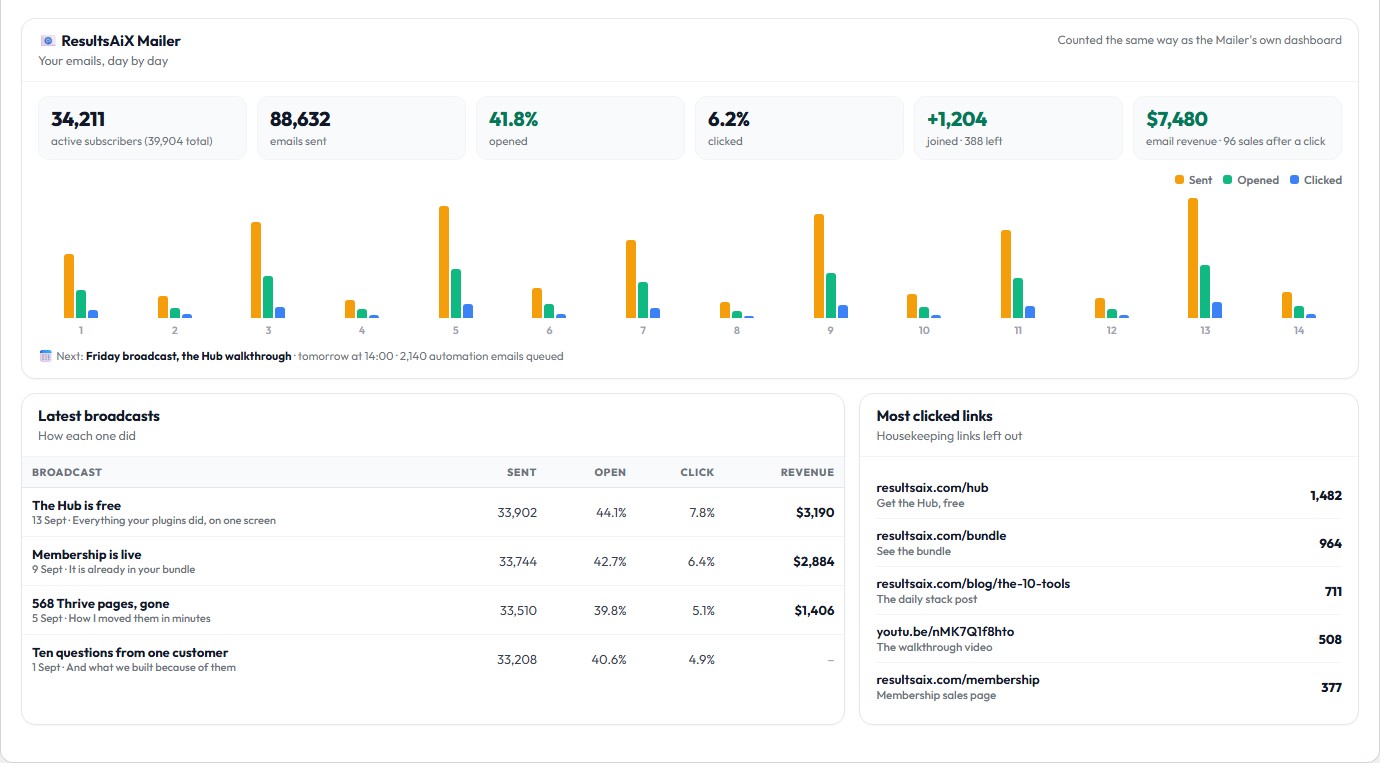Image resolution: width=1380 pixels, height=763 pixels.
Task: Click the $3,190 revenue value
Action: [x=814, y=513]
